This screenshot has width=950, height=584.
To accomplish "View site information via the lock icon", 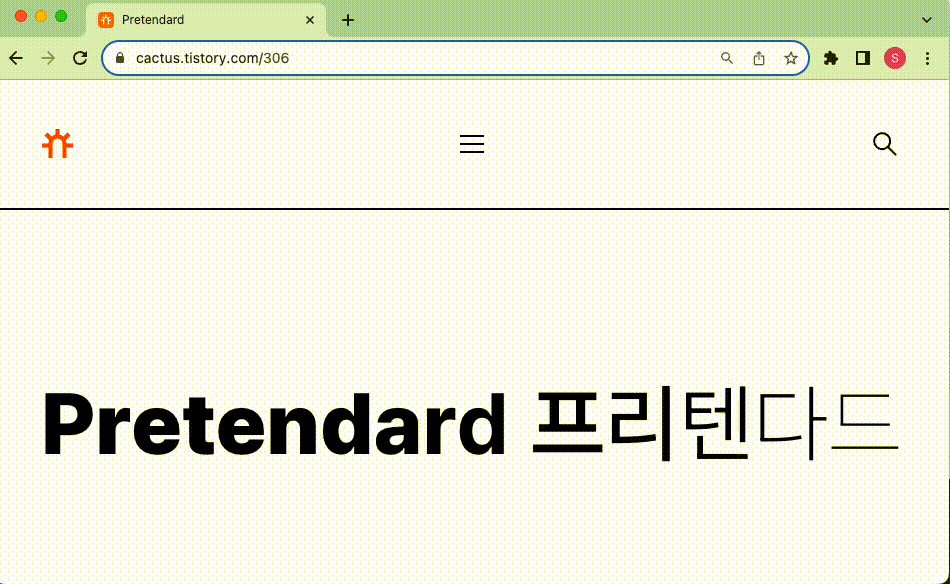I will pos(120,58).
